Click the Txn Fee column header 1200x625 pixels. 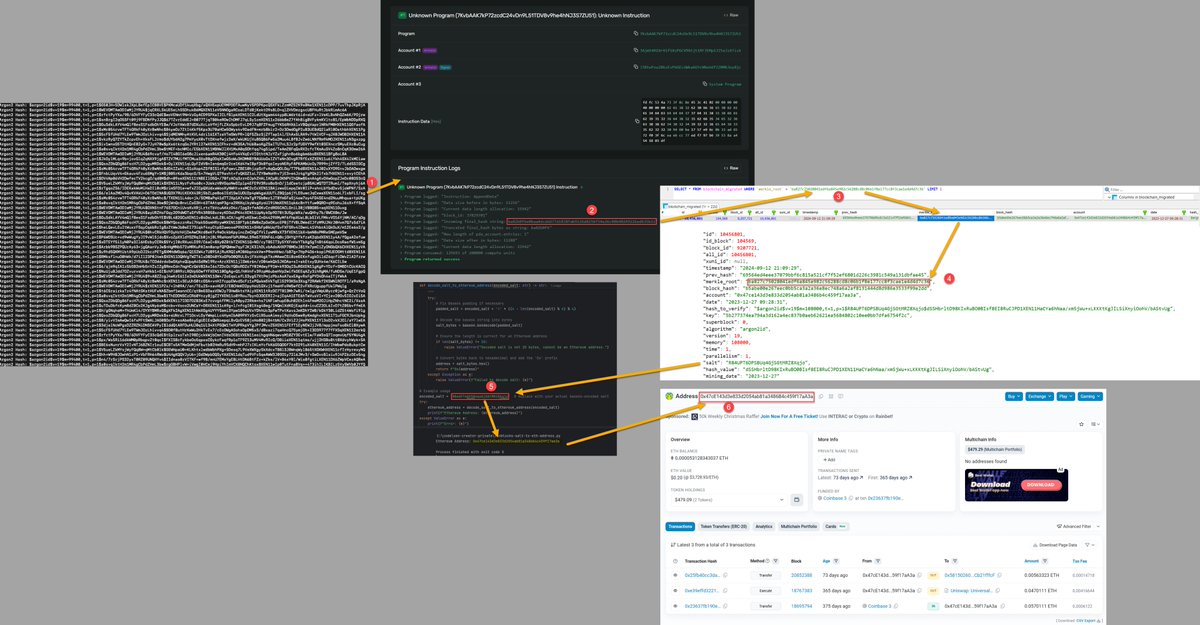point(1080,560)
